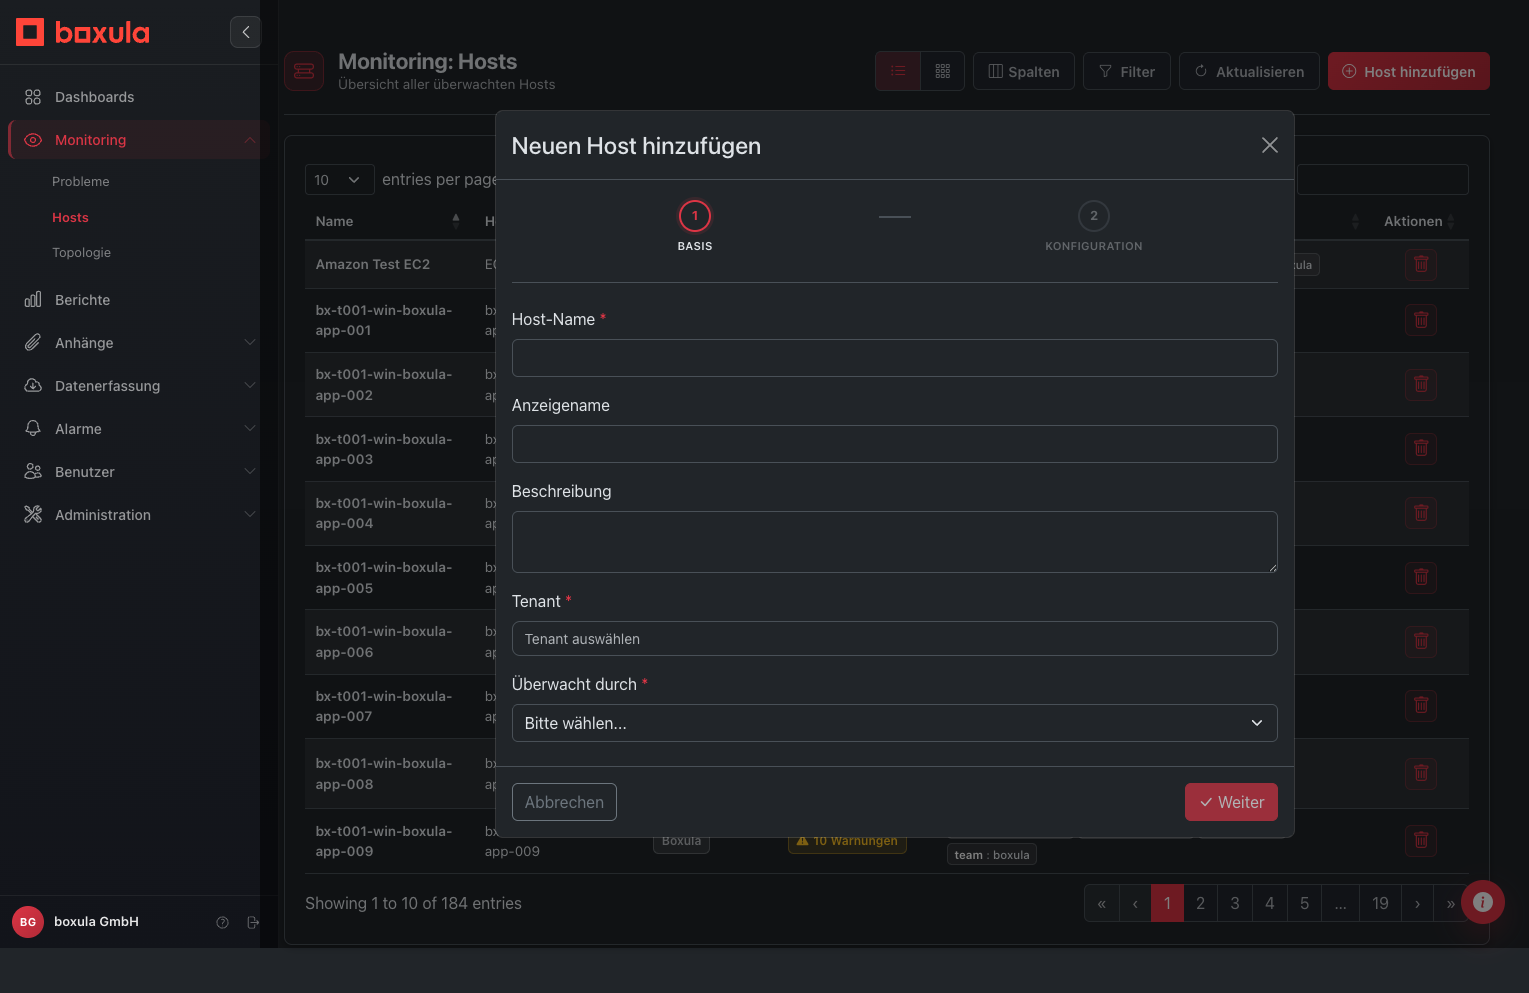Delete host bx-t001-win-boxula-app-006

pos(1421,641)
